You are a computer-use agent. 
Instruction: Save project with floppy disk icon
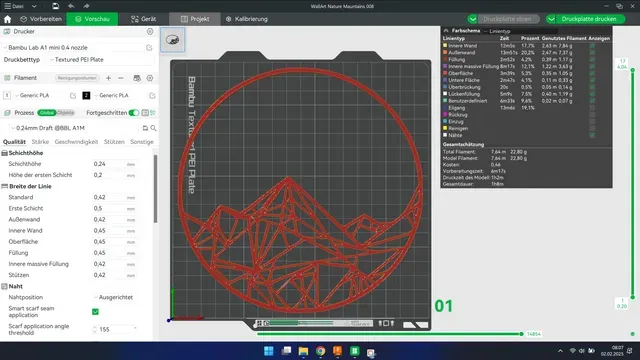tap(56, 6)
